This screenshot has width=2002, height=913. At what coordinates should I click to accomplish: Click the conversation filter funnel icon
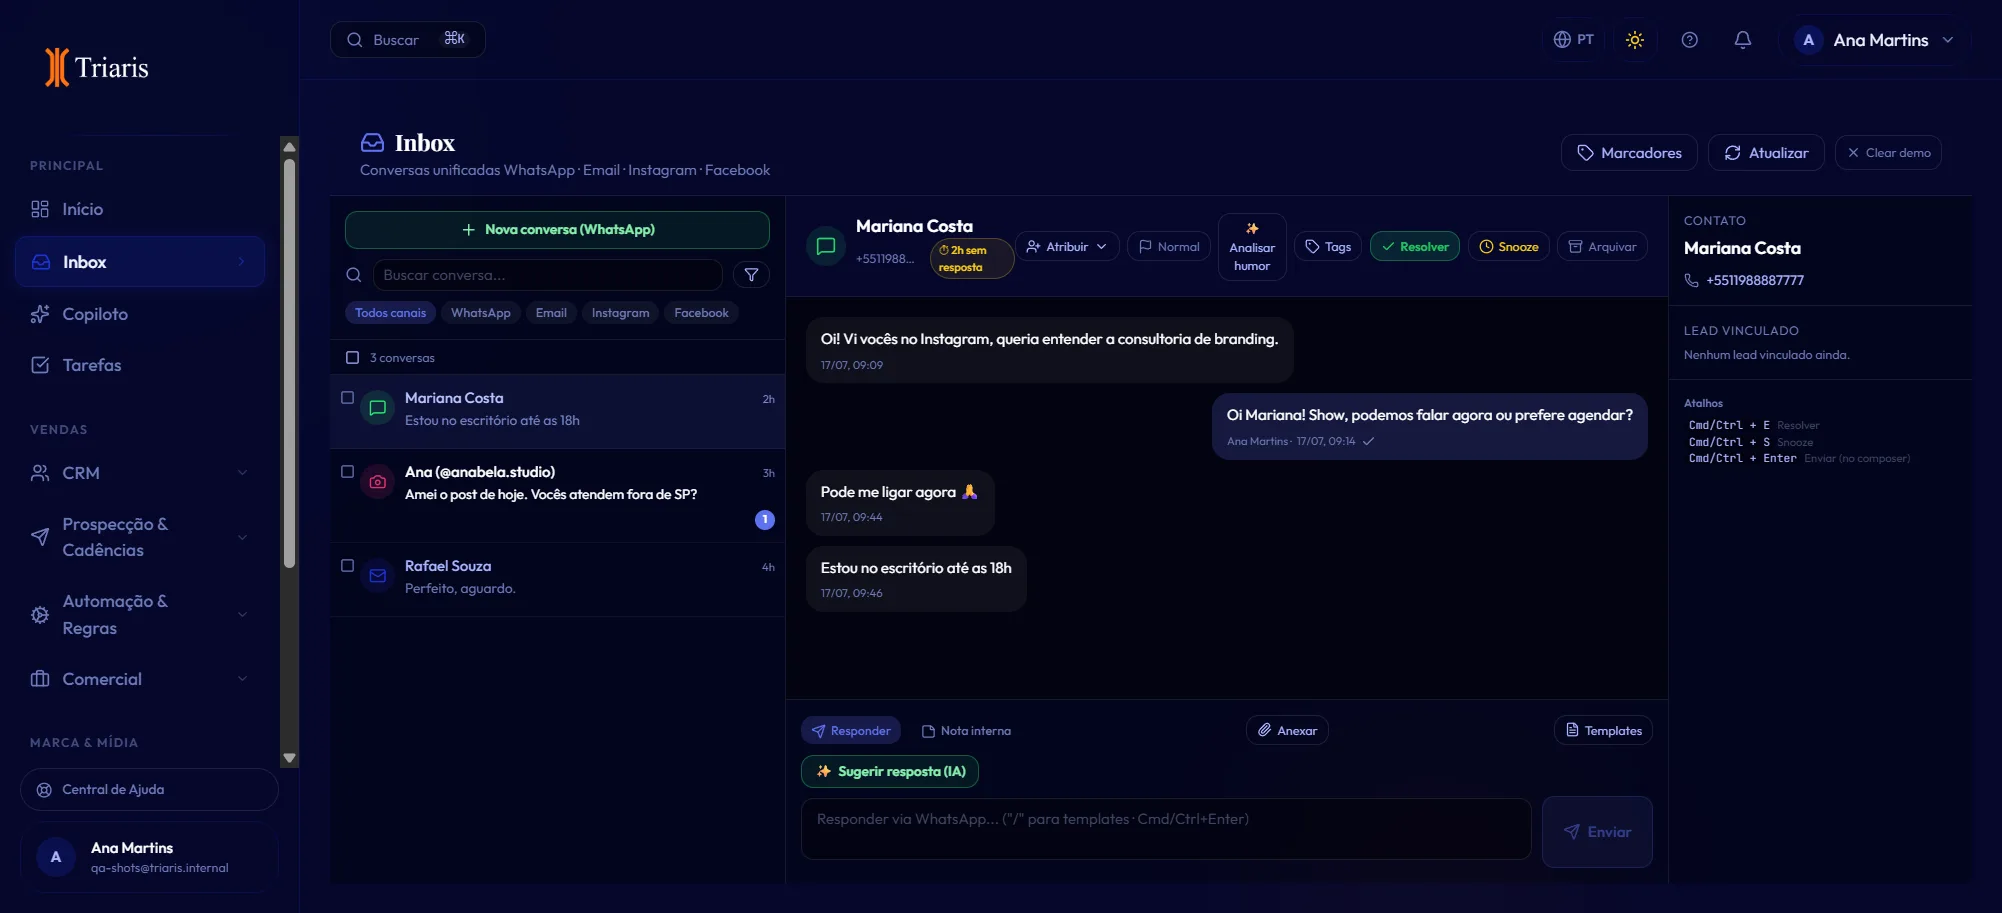coord(751,275)
